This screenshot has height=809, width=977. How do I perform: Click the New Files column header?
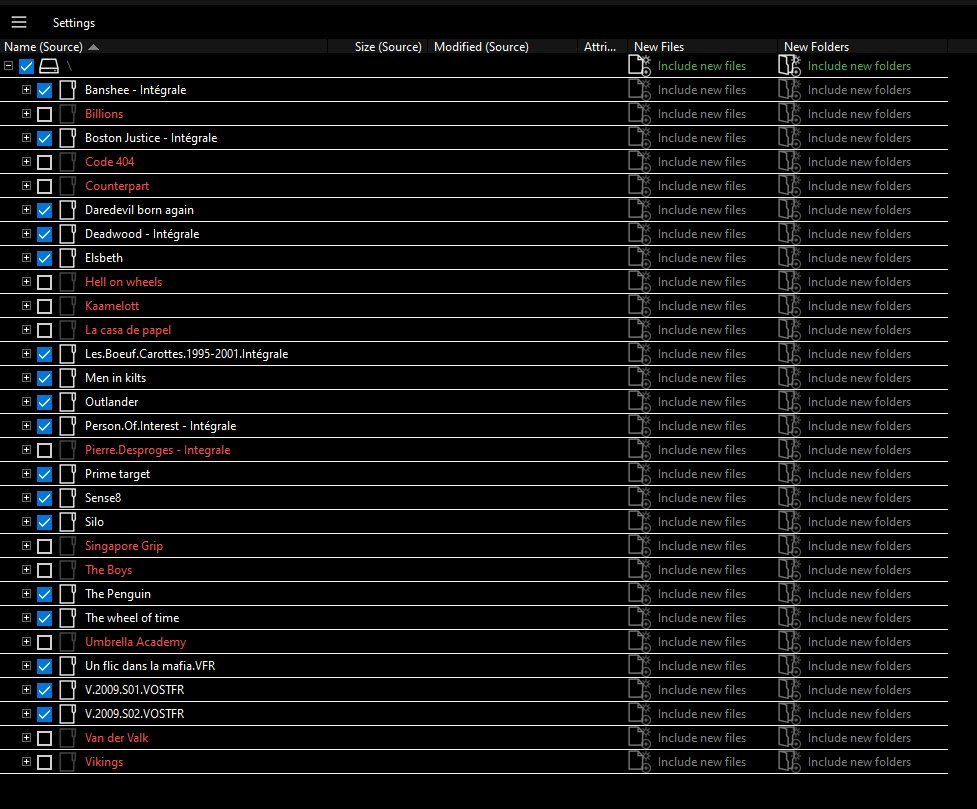coord(702,47)
